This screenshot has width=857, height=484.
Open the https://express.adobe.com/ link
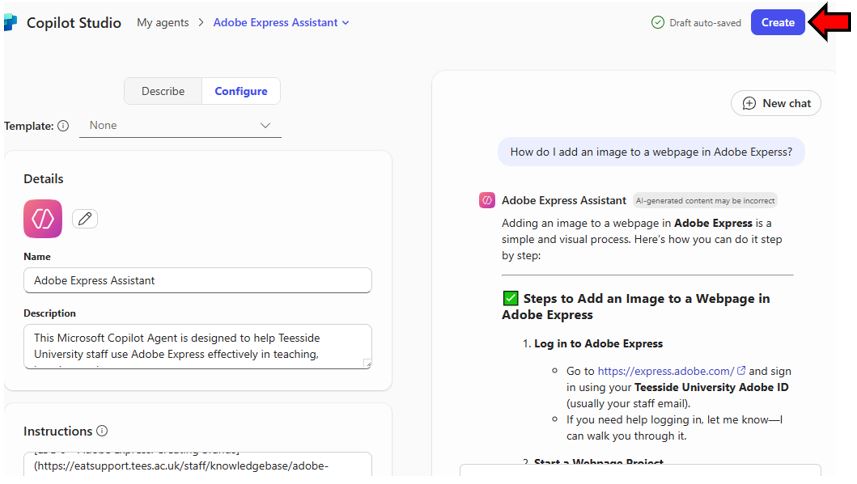tap(666, 371)
